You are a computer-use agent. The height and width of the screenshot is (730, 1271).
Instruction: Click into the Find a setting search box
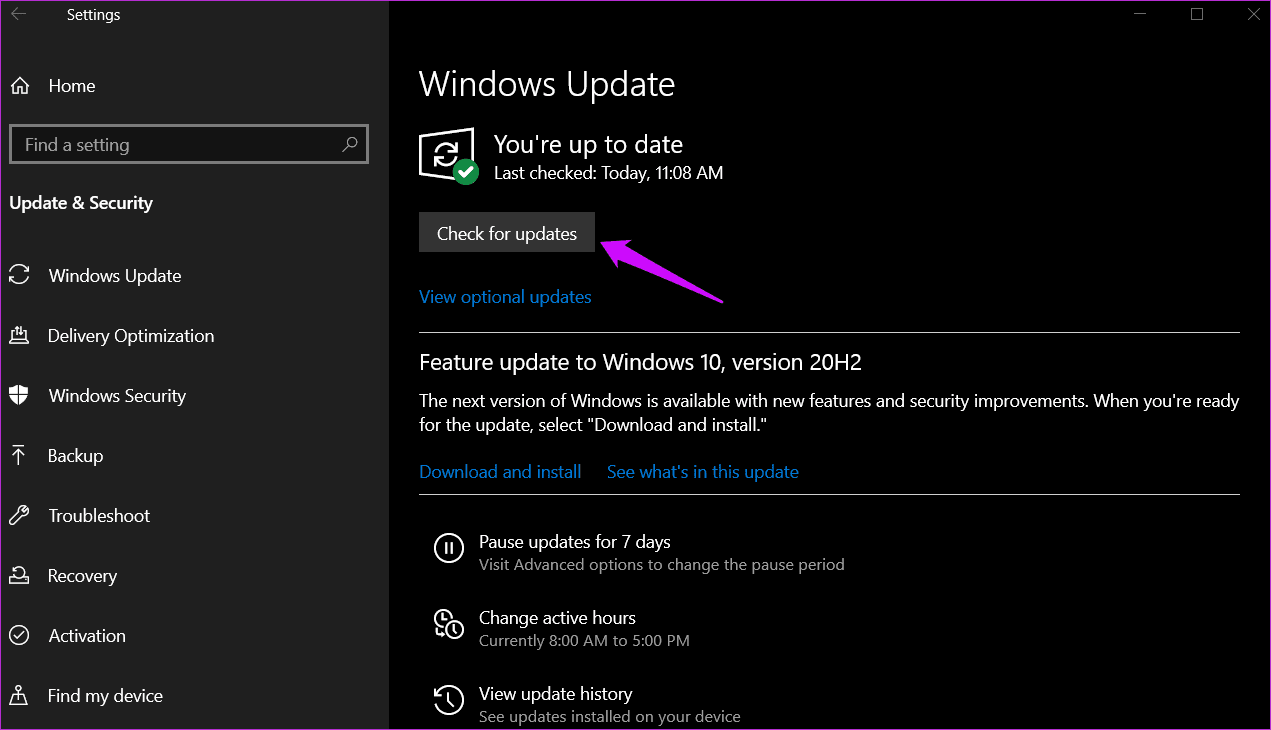(x=189, y=144)
